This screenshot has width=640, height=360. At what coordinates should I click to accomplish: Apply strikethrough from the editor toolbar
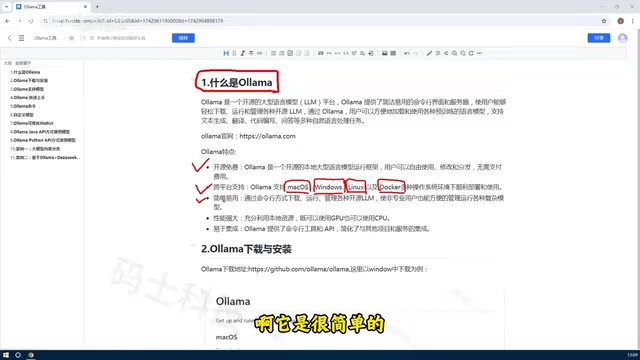click(x=251, y=53)
